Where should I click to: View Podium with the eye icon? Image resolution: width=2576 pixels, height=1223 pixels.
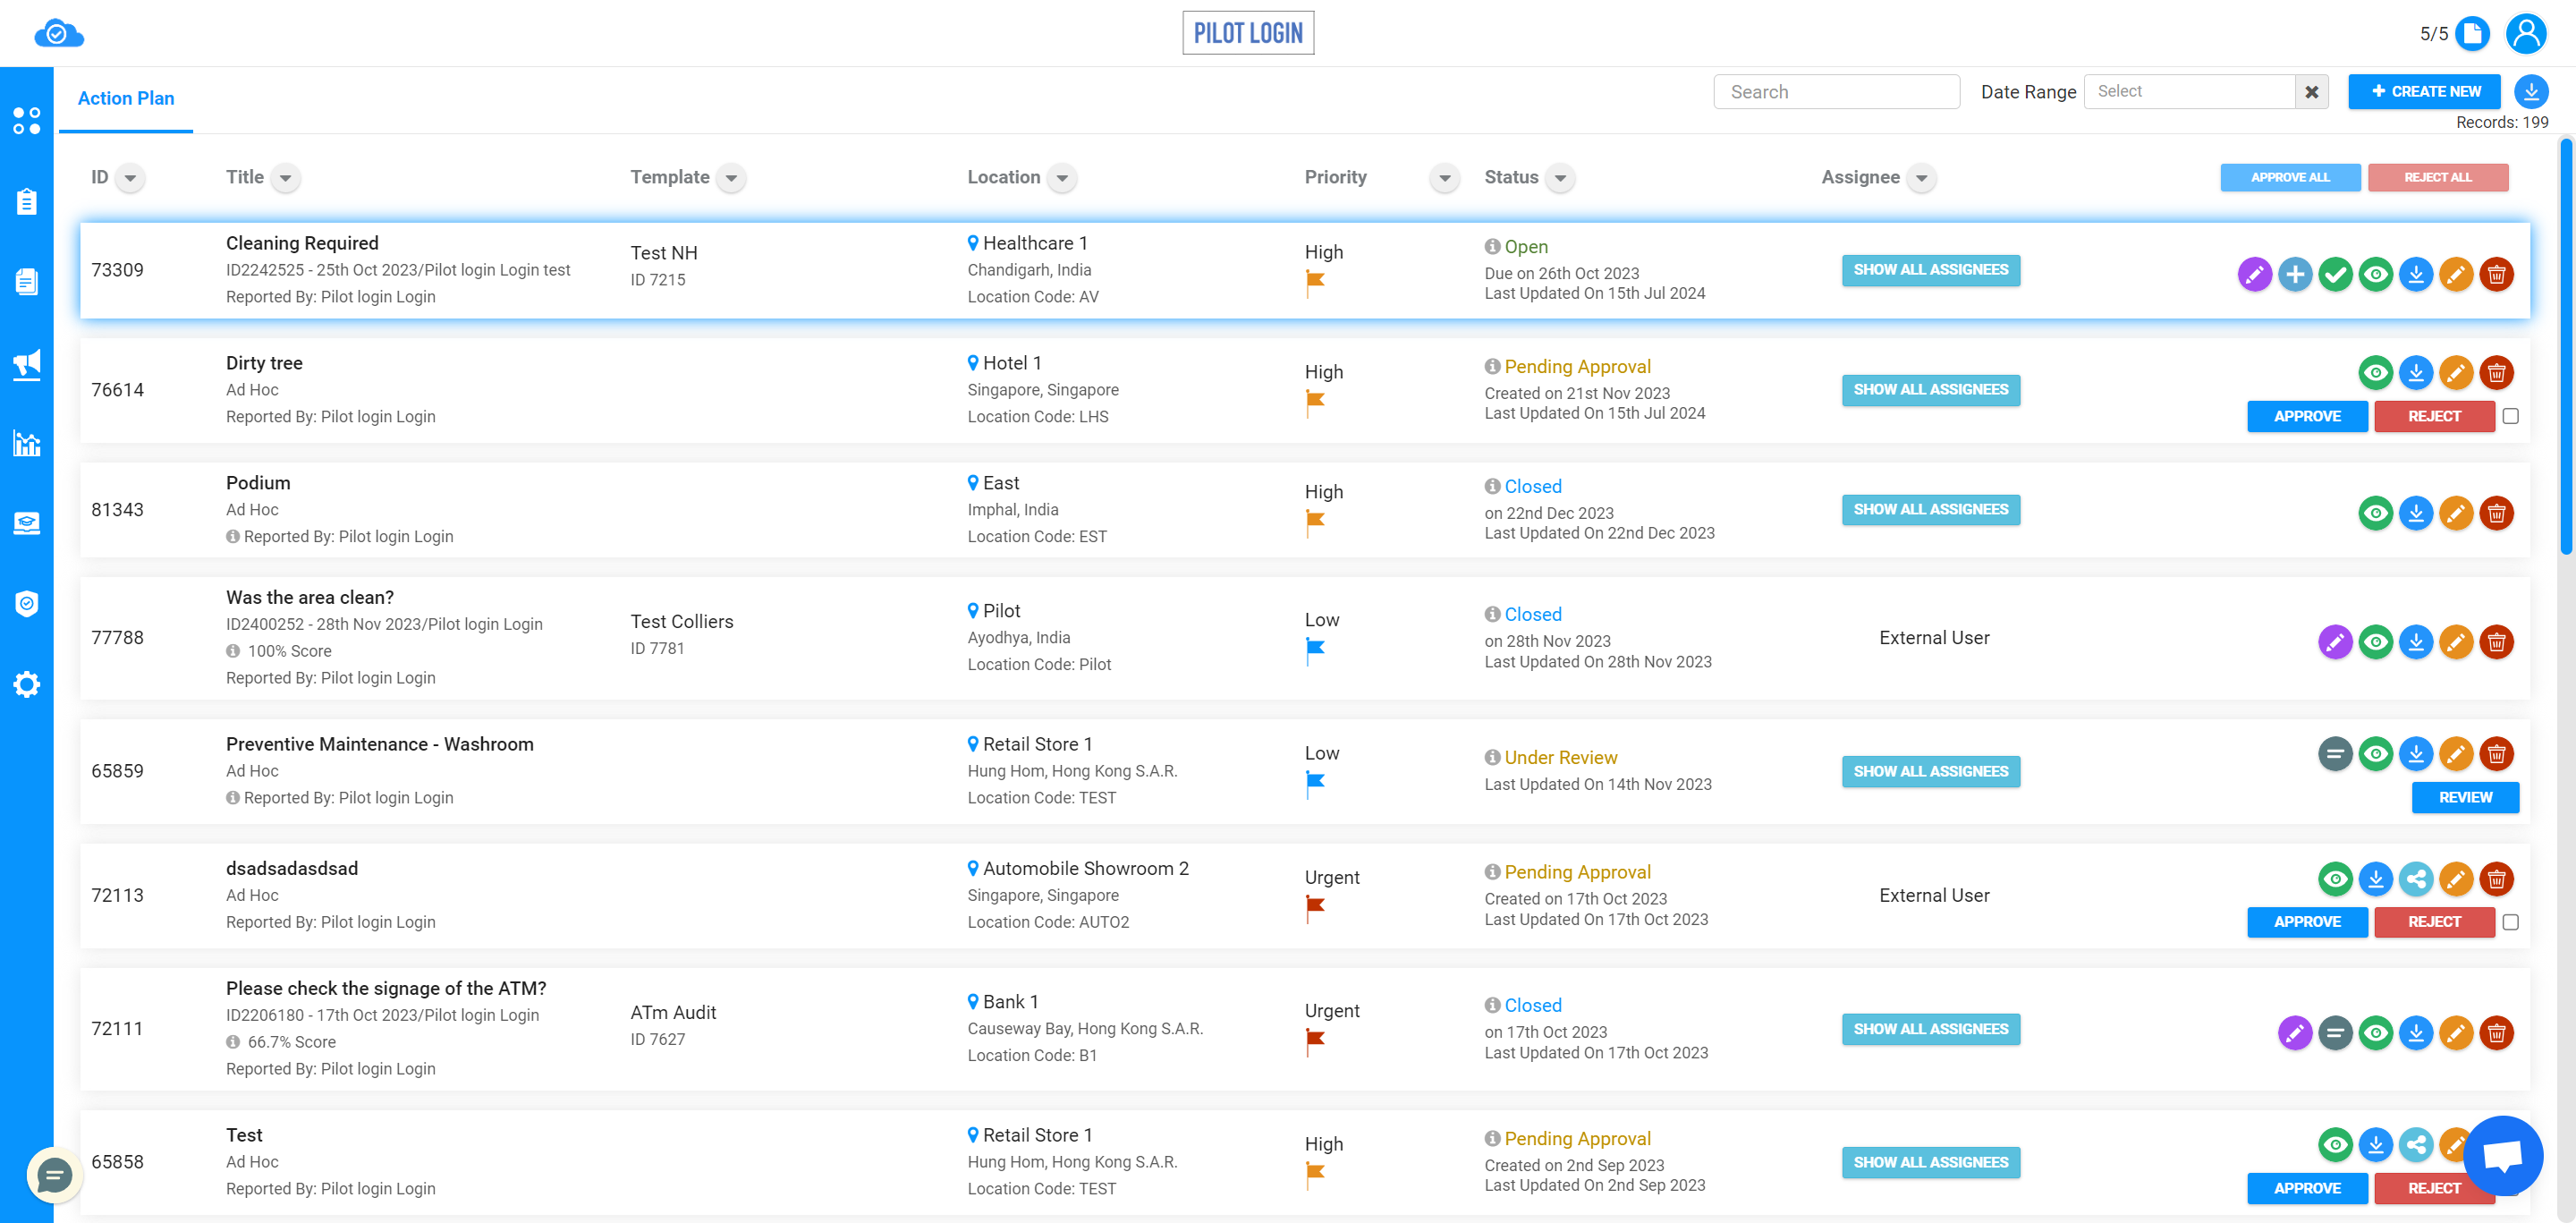[x=2376, y=513]
